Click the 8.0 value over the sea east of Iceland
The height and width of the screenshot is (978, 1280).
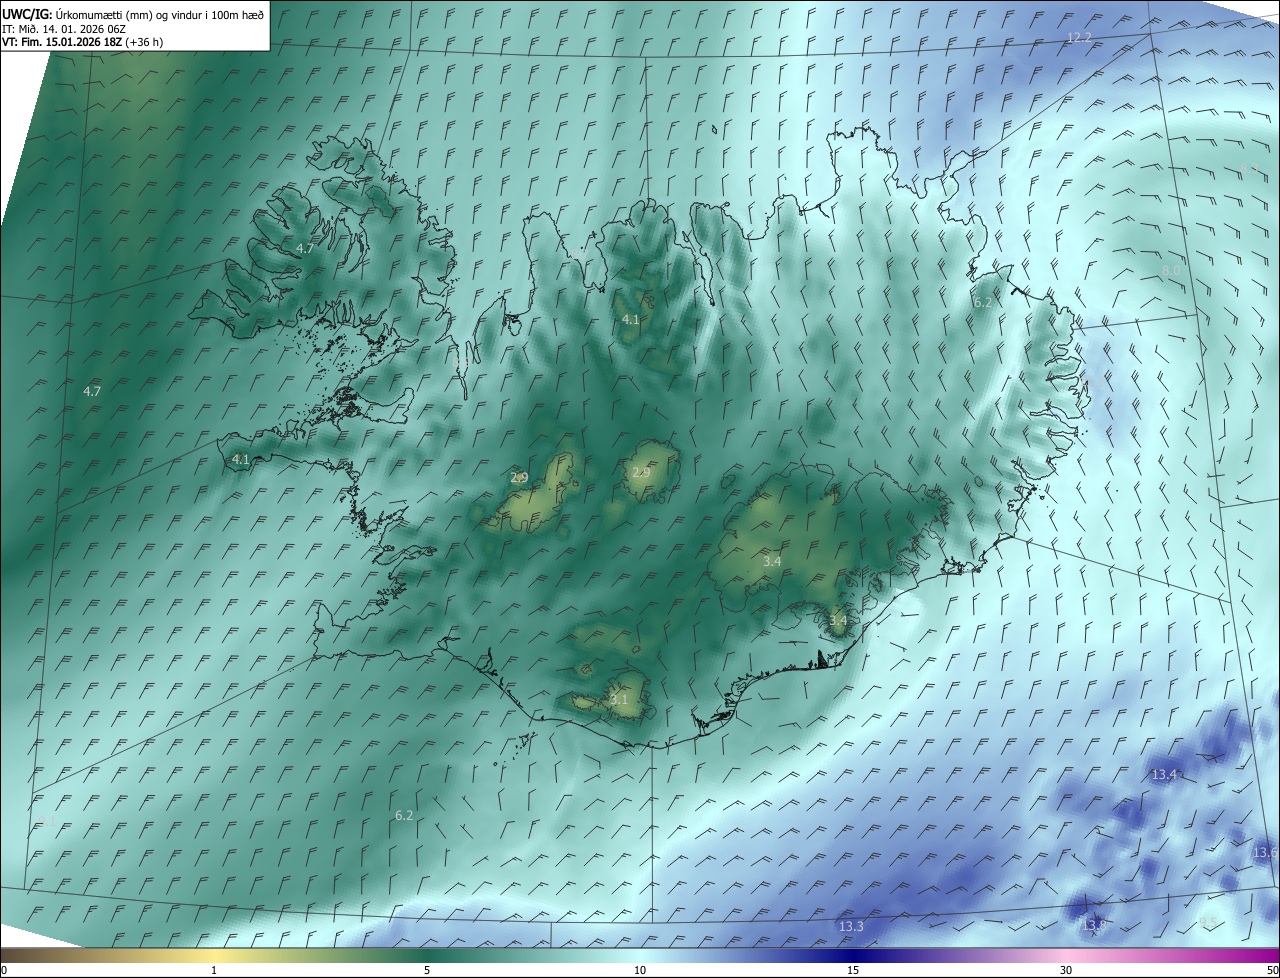[x=1171, y=271]
